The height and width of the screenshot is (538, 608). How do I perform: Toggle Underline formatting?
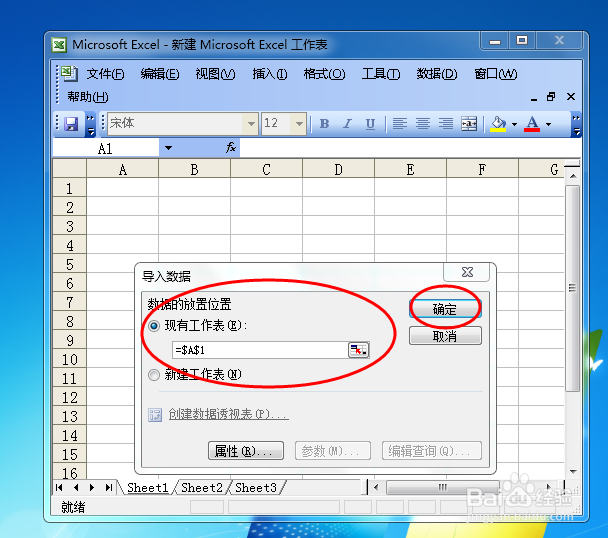(x=370, y=124)
